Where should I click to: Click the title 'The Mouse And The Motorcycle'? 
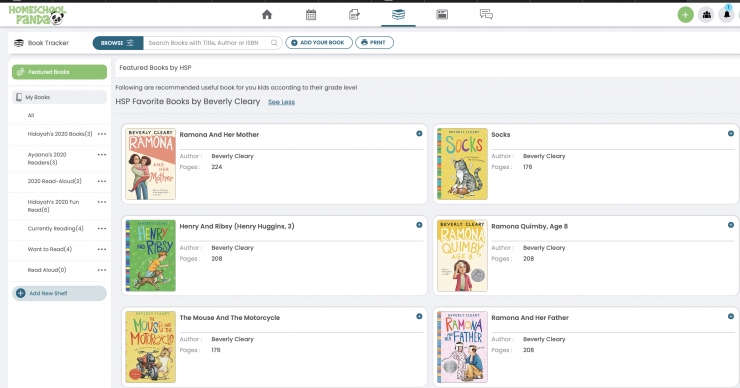(230, 318)
